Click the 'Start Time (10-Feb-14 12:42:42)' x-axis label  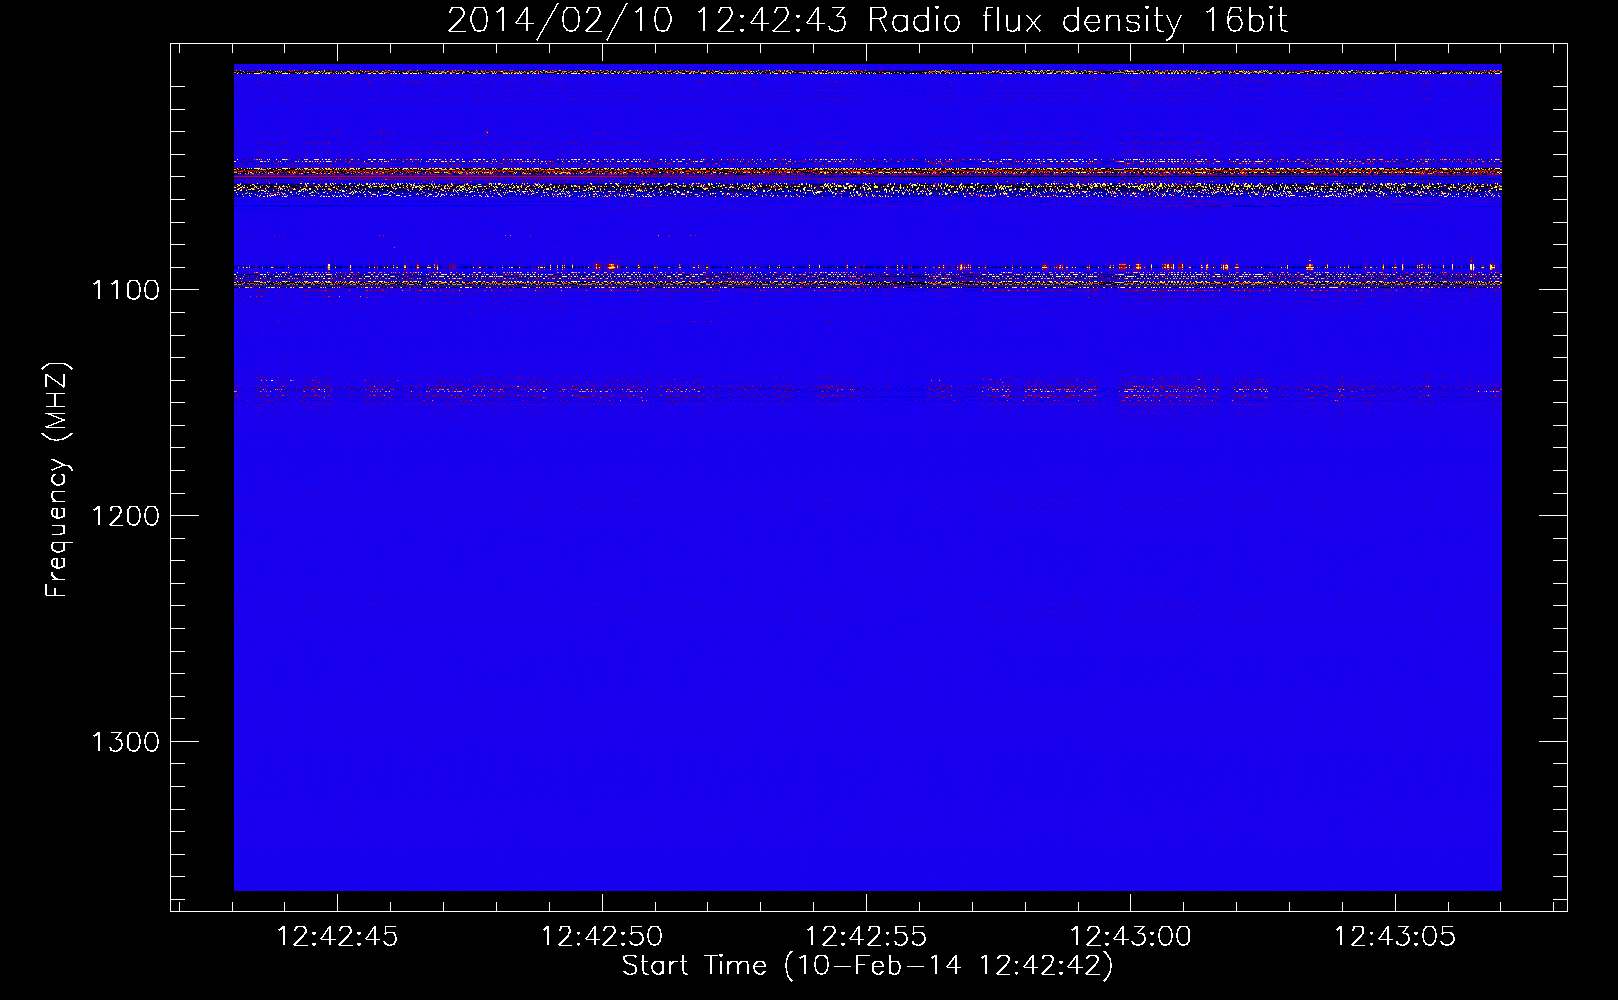(x=867, y=966)
